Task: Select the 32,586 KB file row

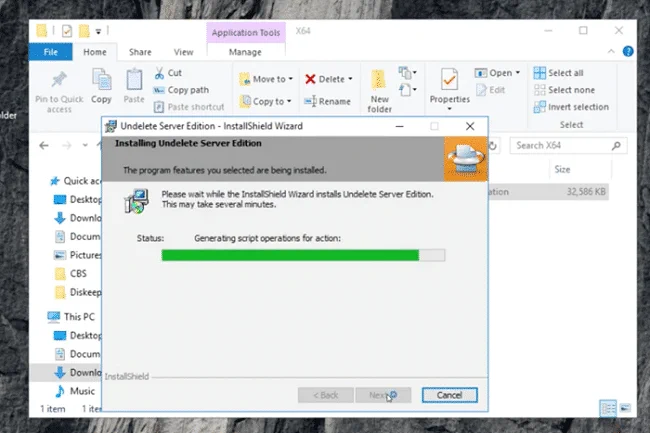Action: (x=548, y=192)
